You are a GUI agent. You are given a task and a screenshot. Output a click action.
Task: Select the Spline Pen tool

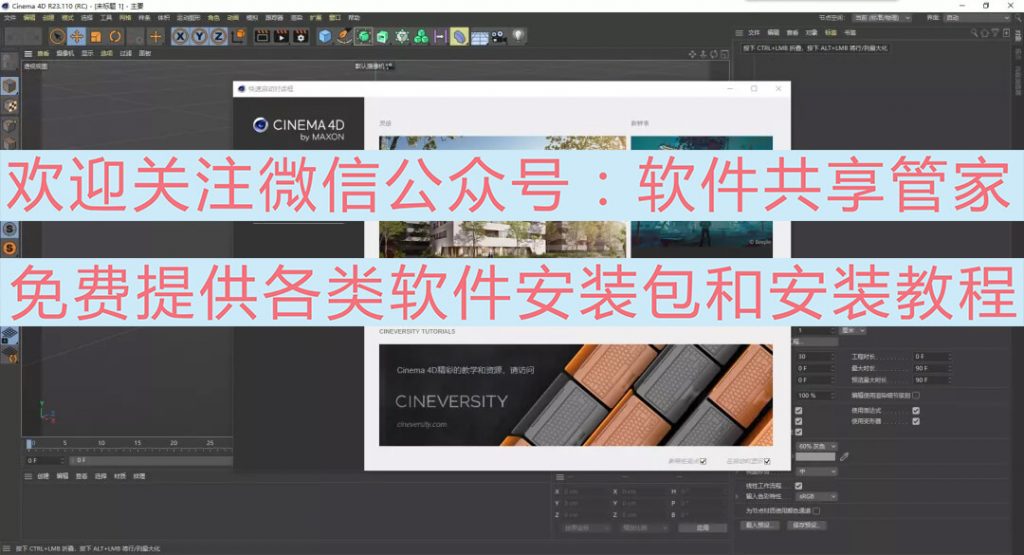click(x=344, y=37)
